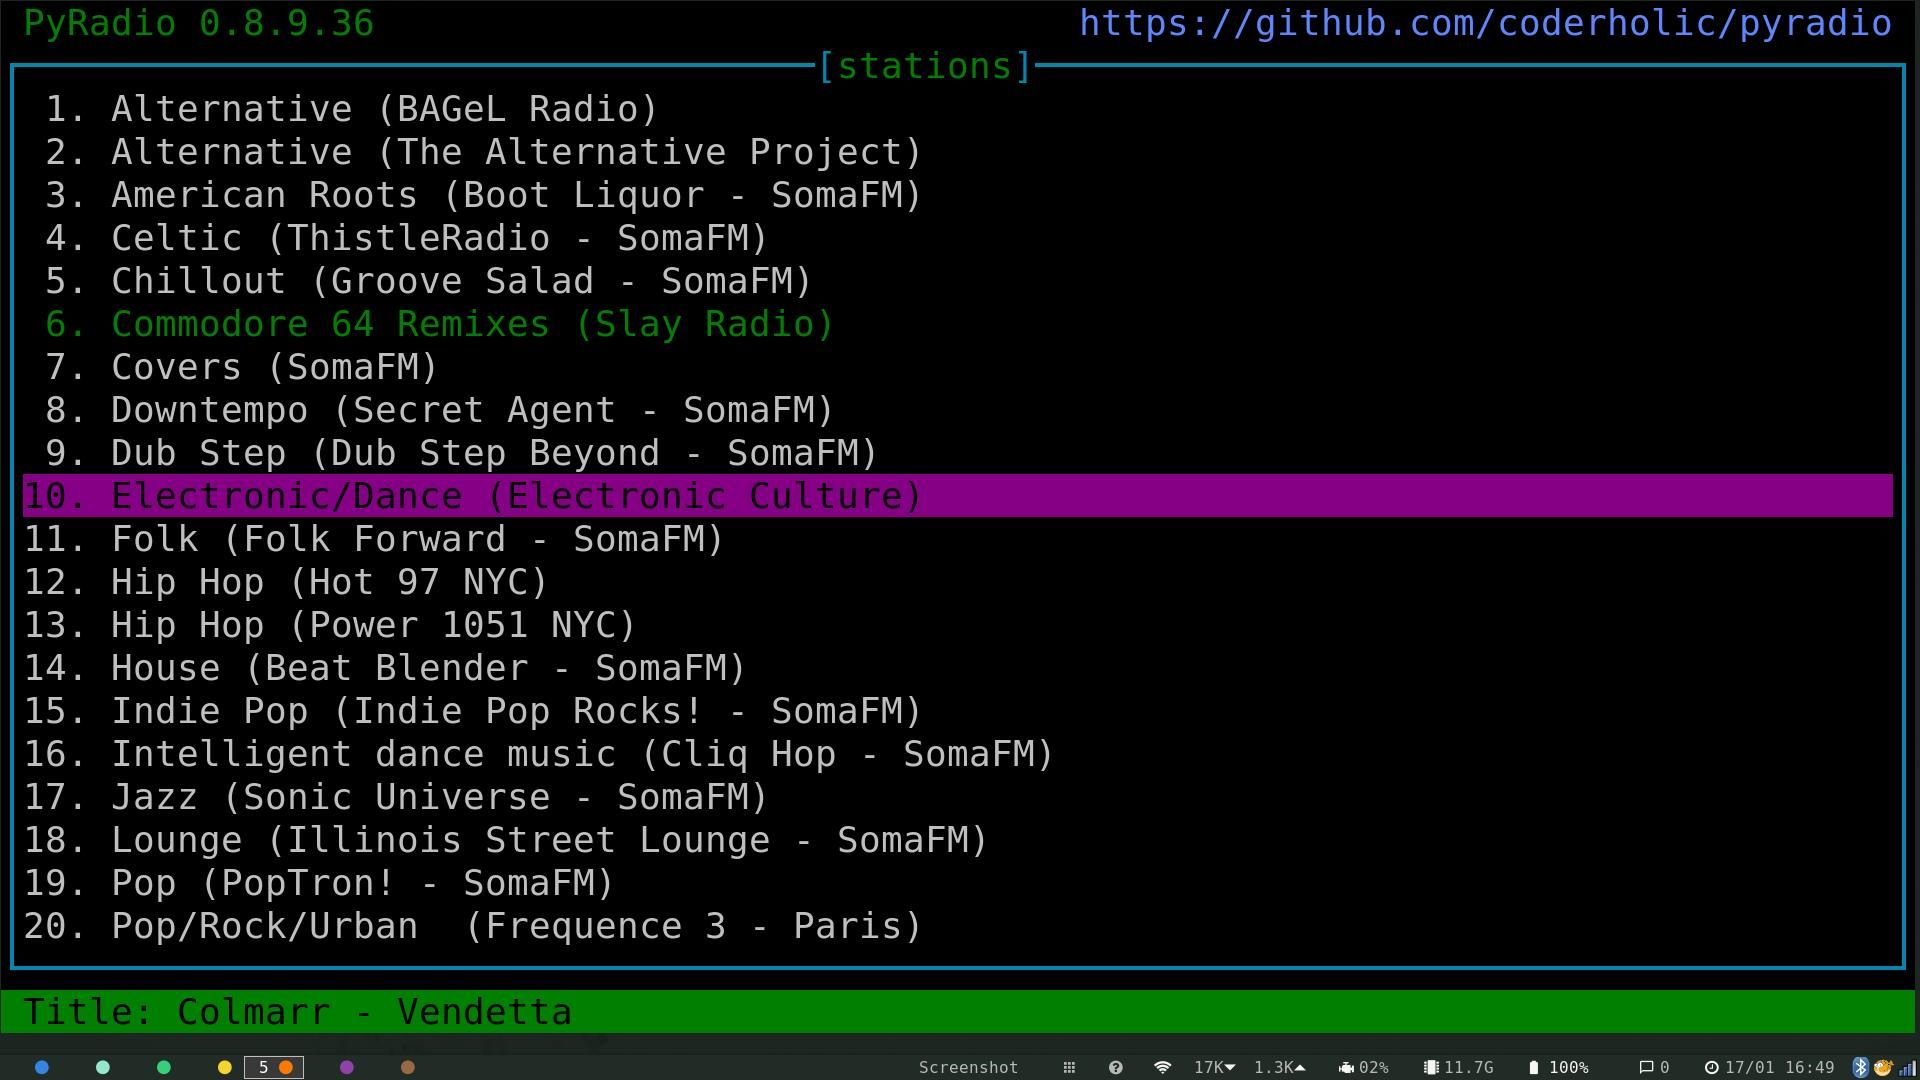Select Jazz Sonic Universe station

pyautogui.click(x=438, y=797)
